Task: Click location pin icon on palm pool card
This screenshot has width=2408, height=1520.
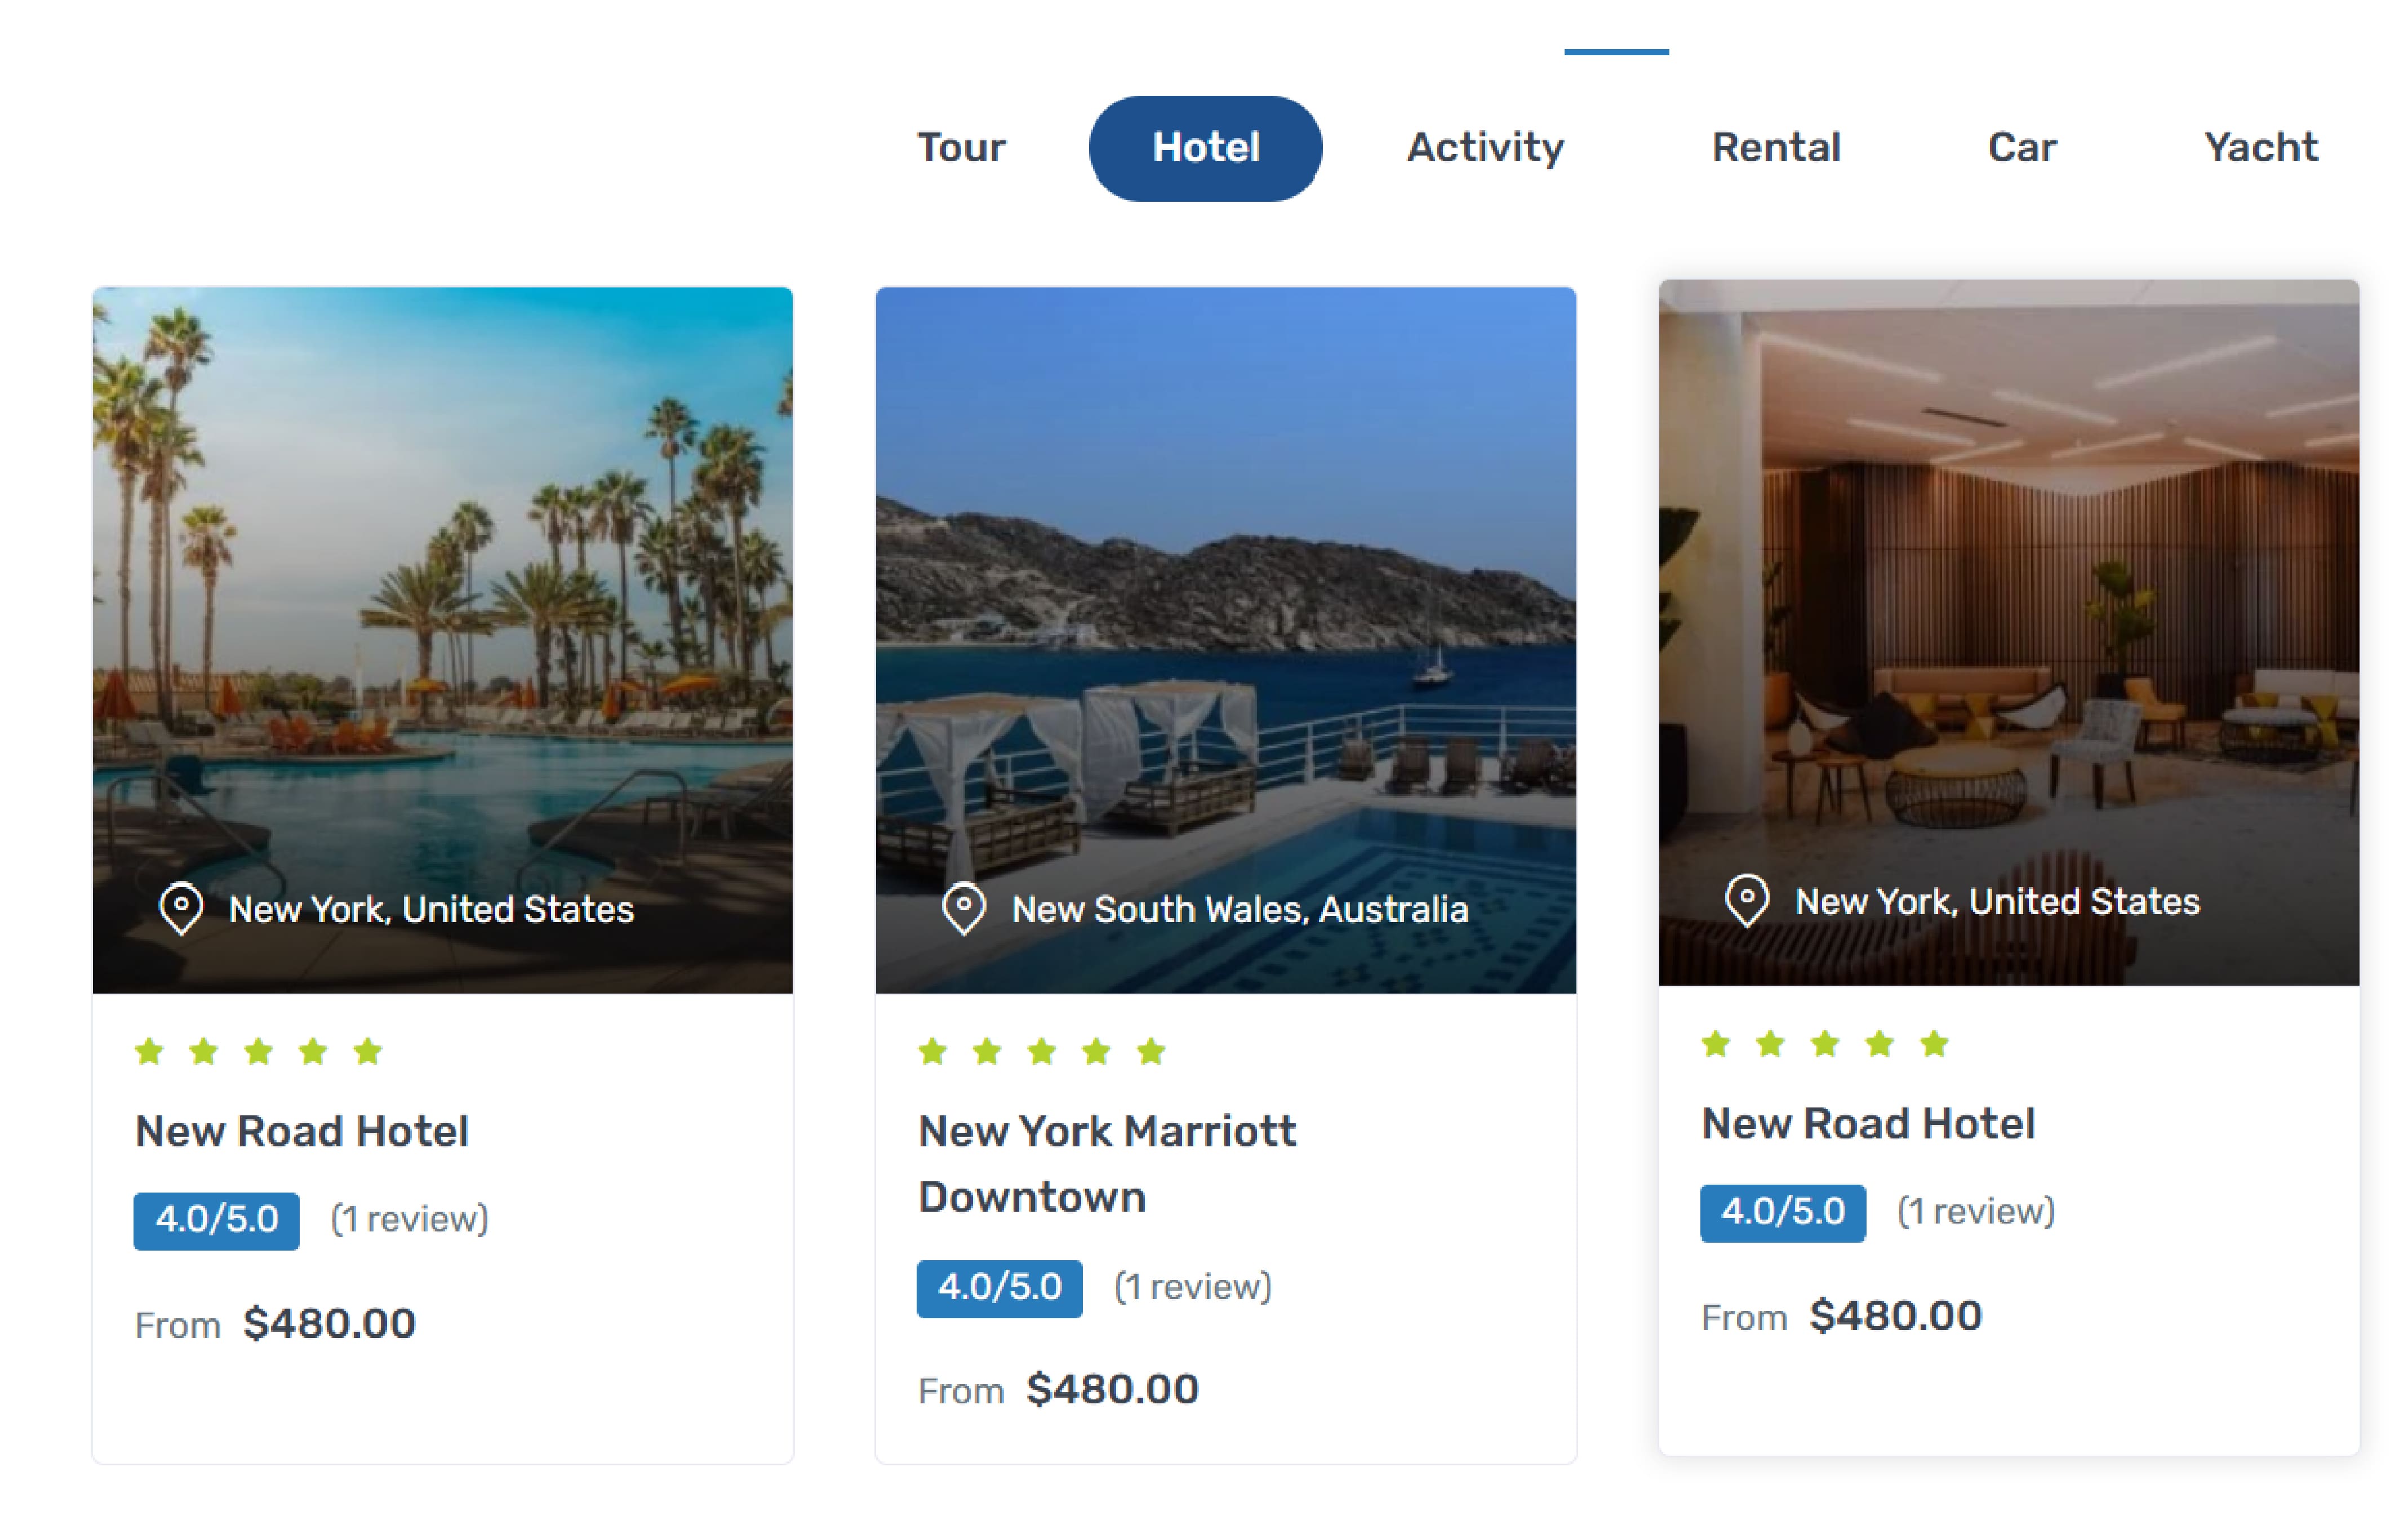Action: pos(181,909)
